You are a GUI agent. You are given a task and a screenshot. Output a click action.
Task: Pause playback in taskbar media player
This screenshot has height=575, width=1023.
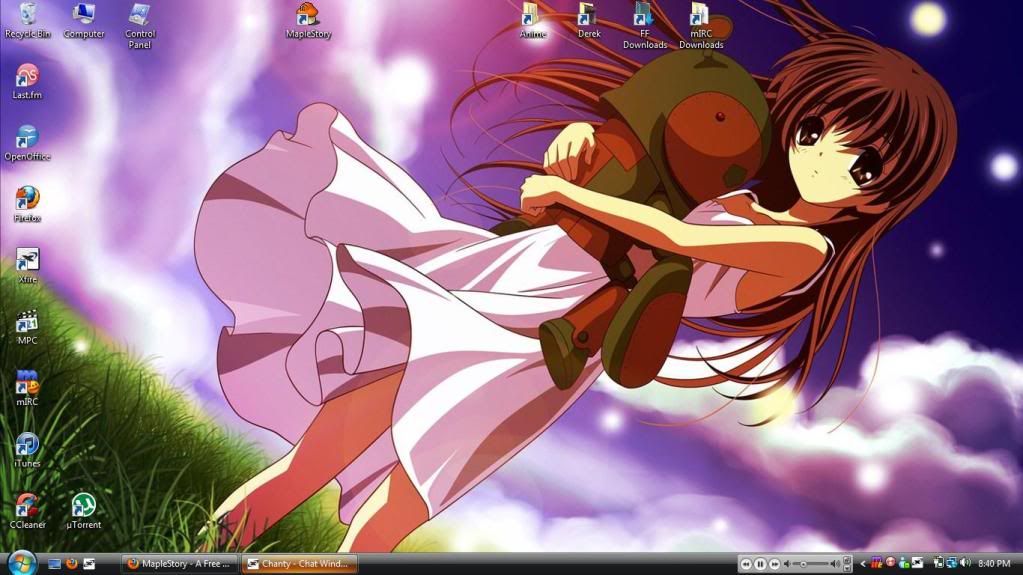(x=760, y=564)
